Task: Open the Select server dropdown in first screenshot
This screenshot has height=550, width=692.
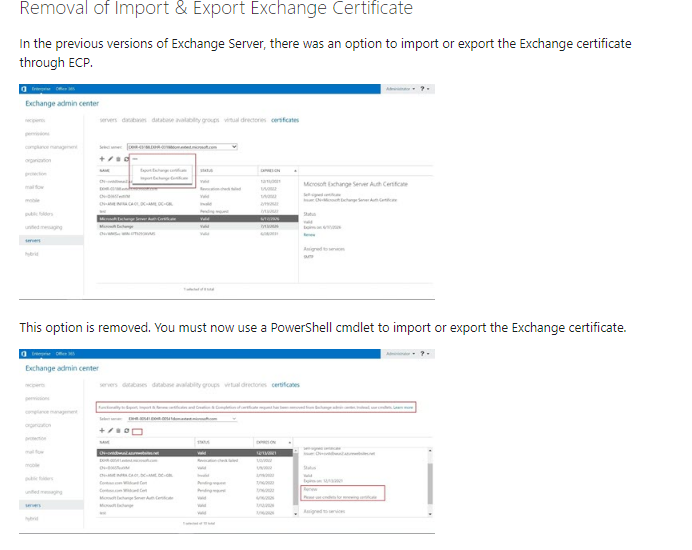Action: click(182, 147)
